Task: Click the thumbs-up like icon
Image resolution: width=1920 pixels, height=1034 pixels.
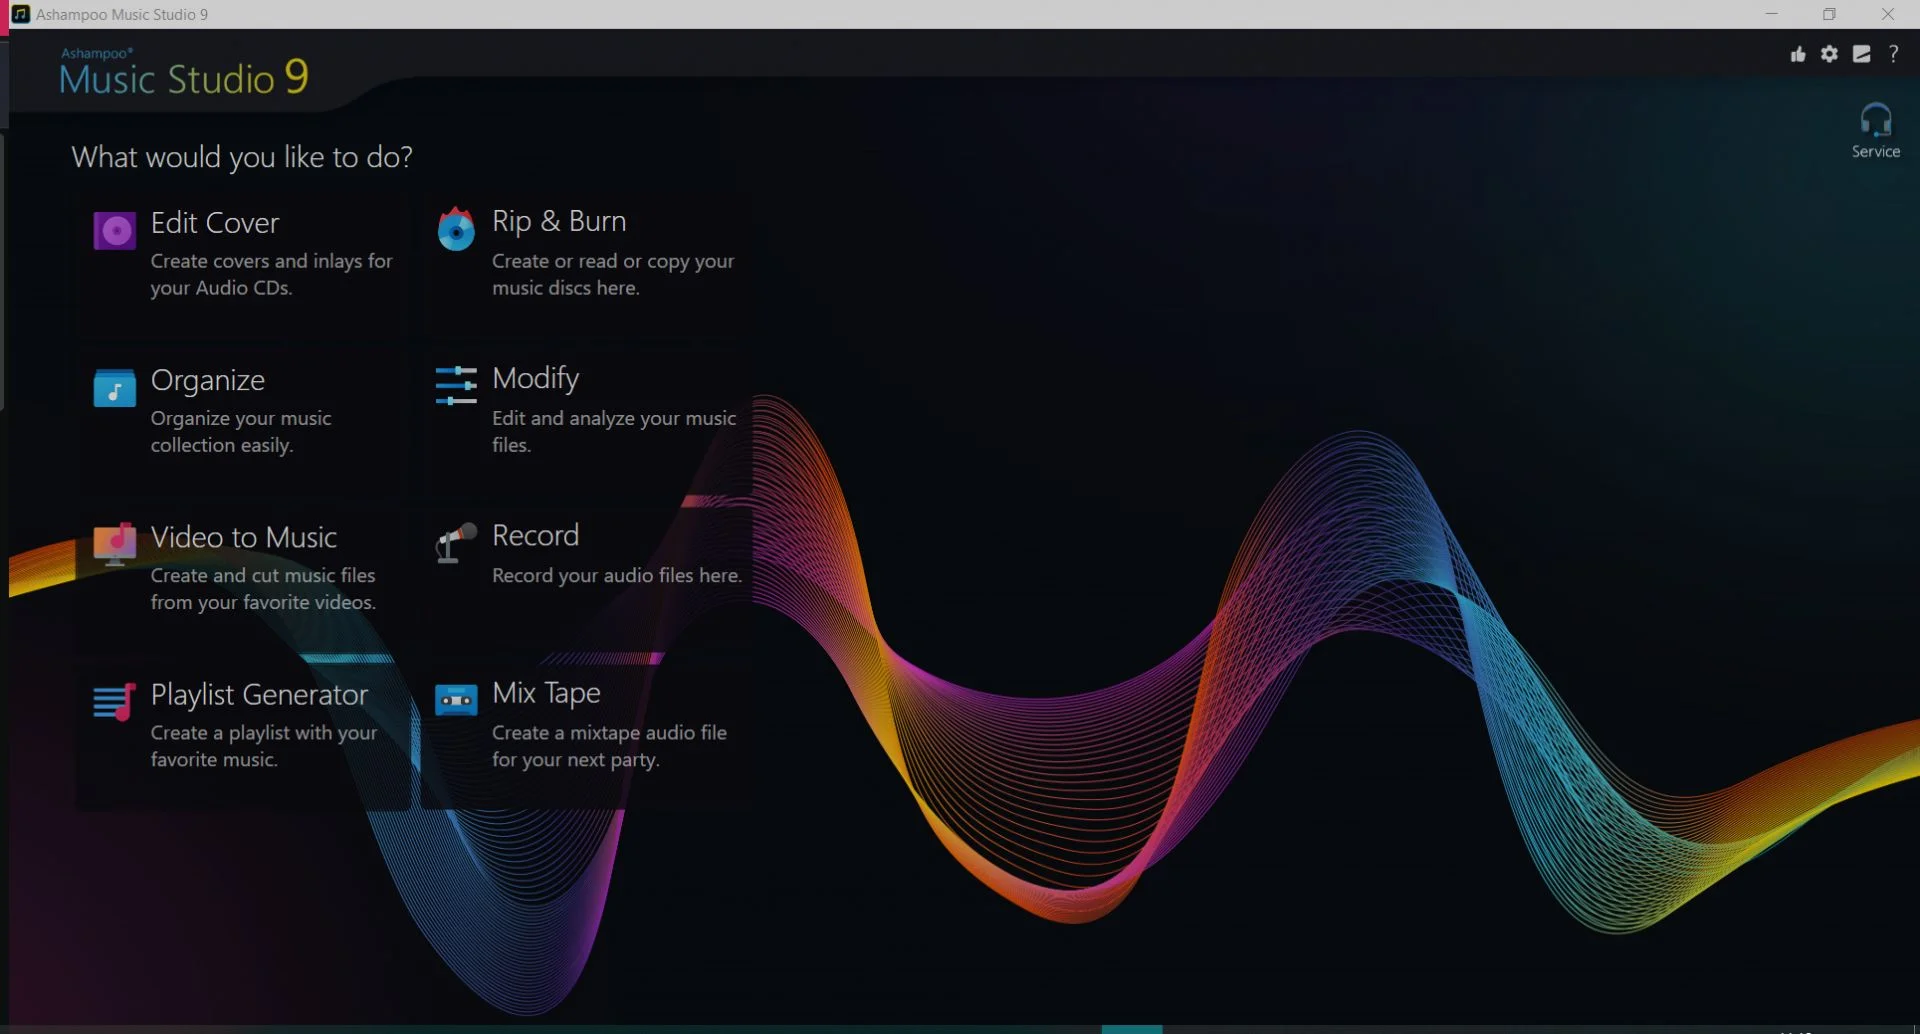Action: click(1798, 54)
